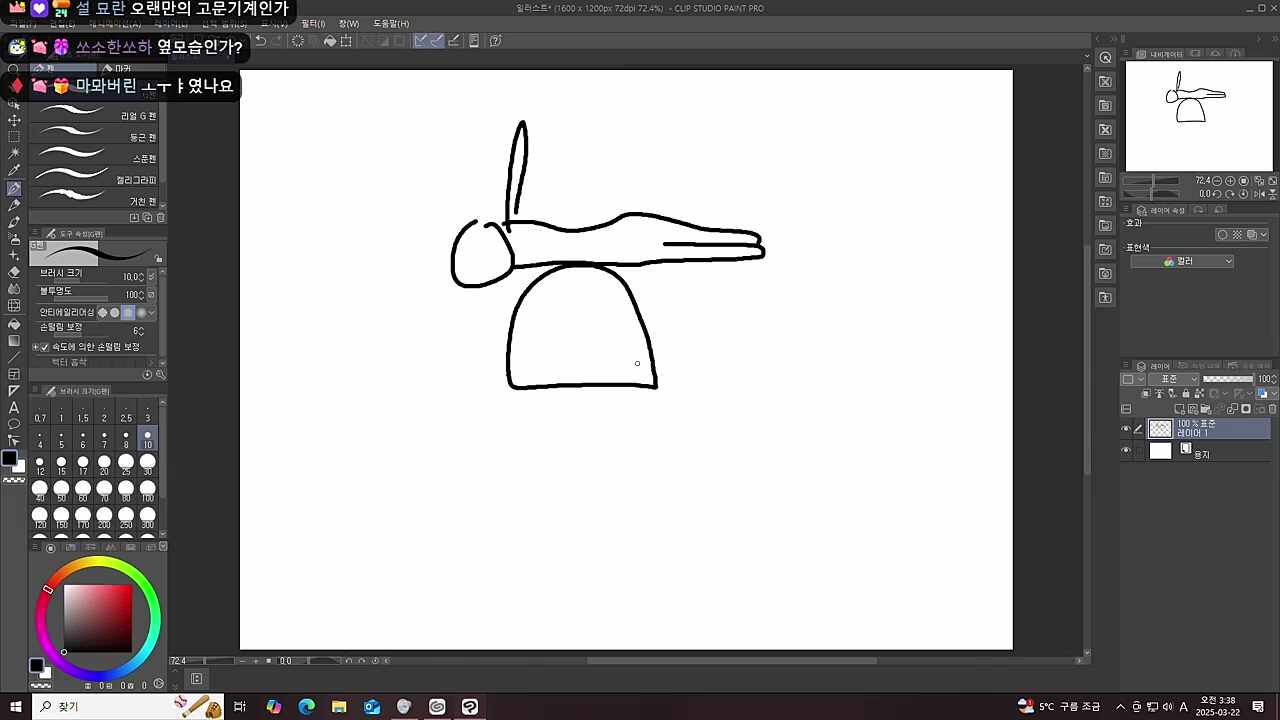1280x720 pixels.
Task: Zoom out with the navigator minus icon
Action: 1217,181
